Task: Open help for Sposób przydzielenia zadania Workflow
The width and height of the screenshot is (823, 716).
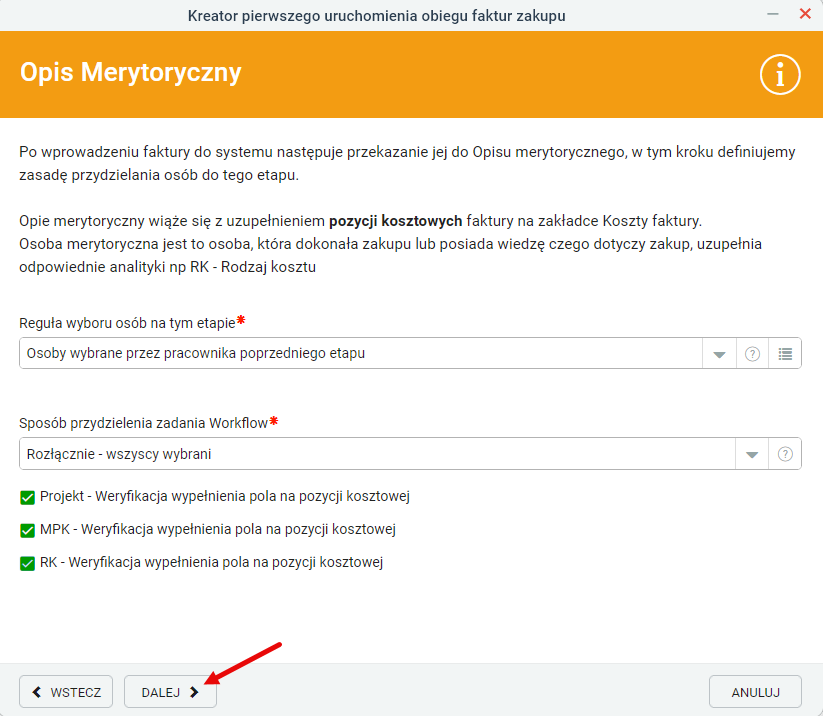Action: click(785, 454)
